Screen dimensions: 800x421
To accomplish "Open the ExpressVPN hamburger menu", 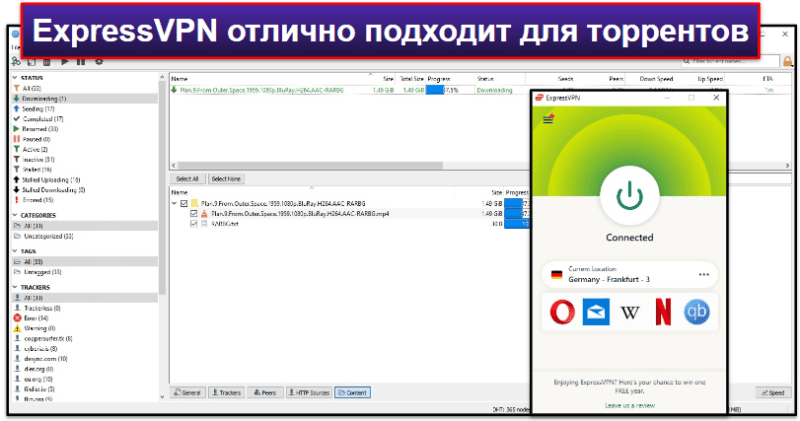I will [548, 119].
